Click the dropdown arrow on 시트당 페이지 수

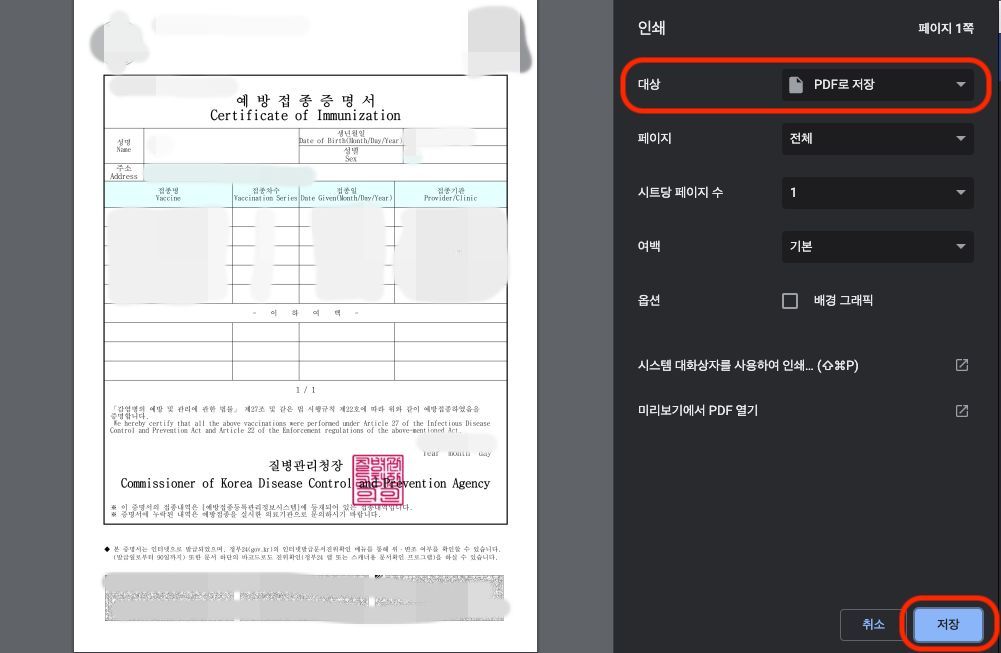962,193
